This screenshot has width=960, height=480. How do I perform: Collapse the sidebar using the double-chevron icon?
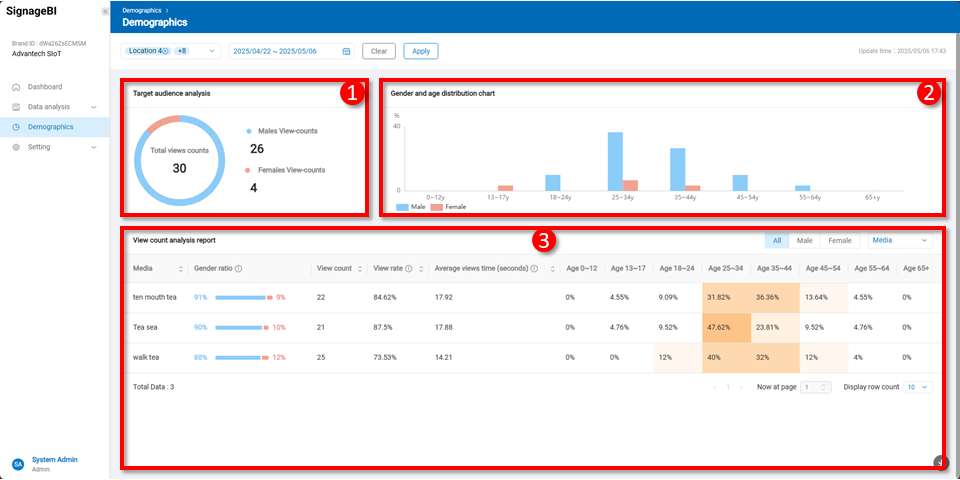[x=105, y=11]
